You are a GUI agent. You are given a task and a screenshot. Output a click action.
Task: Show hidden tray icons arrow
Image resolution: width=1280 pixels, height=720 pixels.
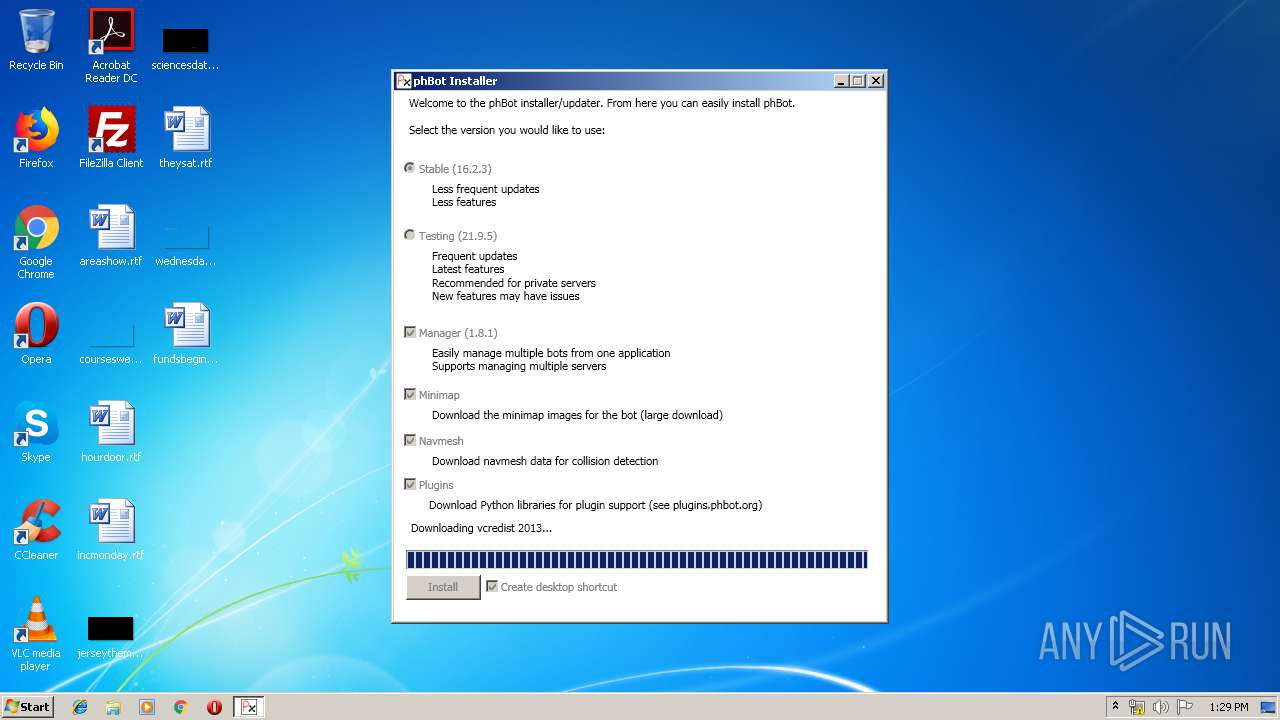pos(1115,707)
